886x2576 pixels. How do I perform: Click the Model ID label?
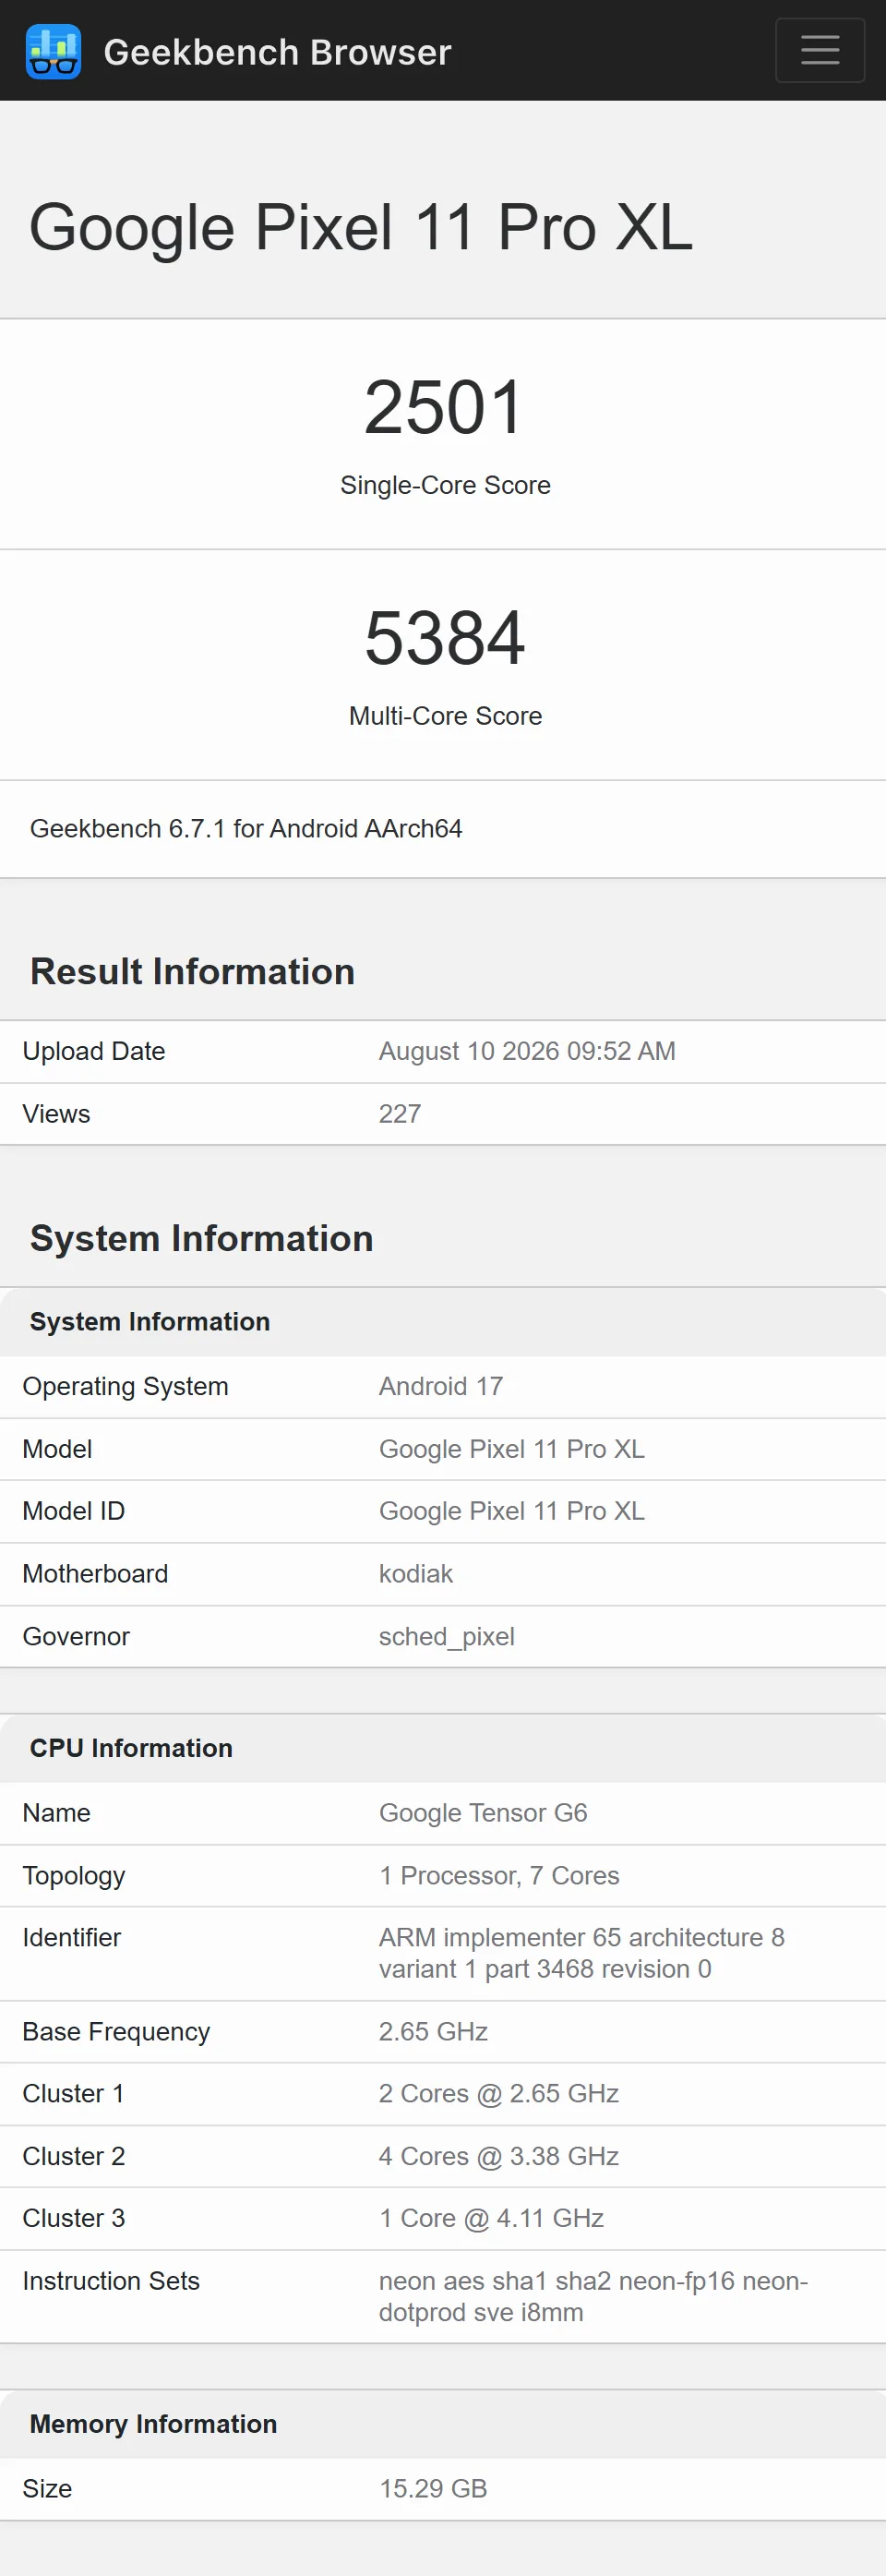click(x=74, y=1511)
